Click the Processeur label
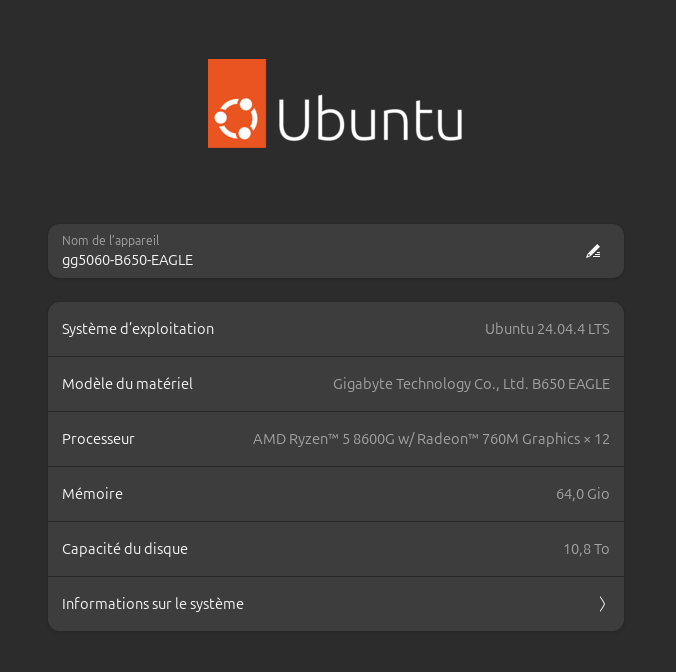The height and width of the screenshot is (672, 676). [98, 439]
